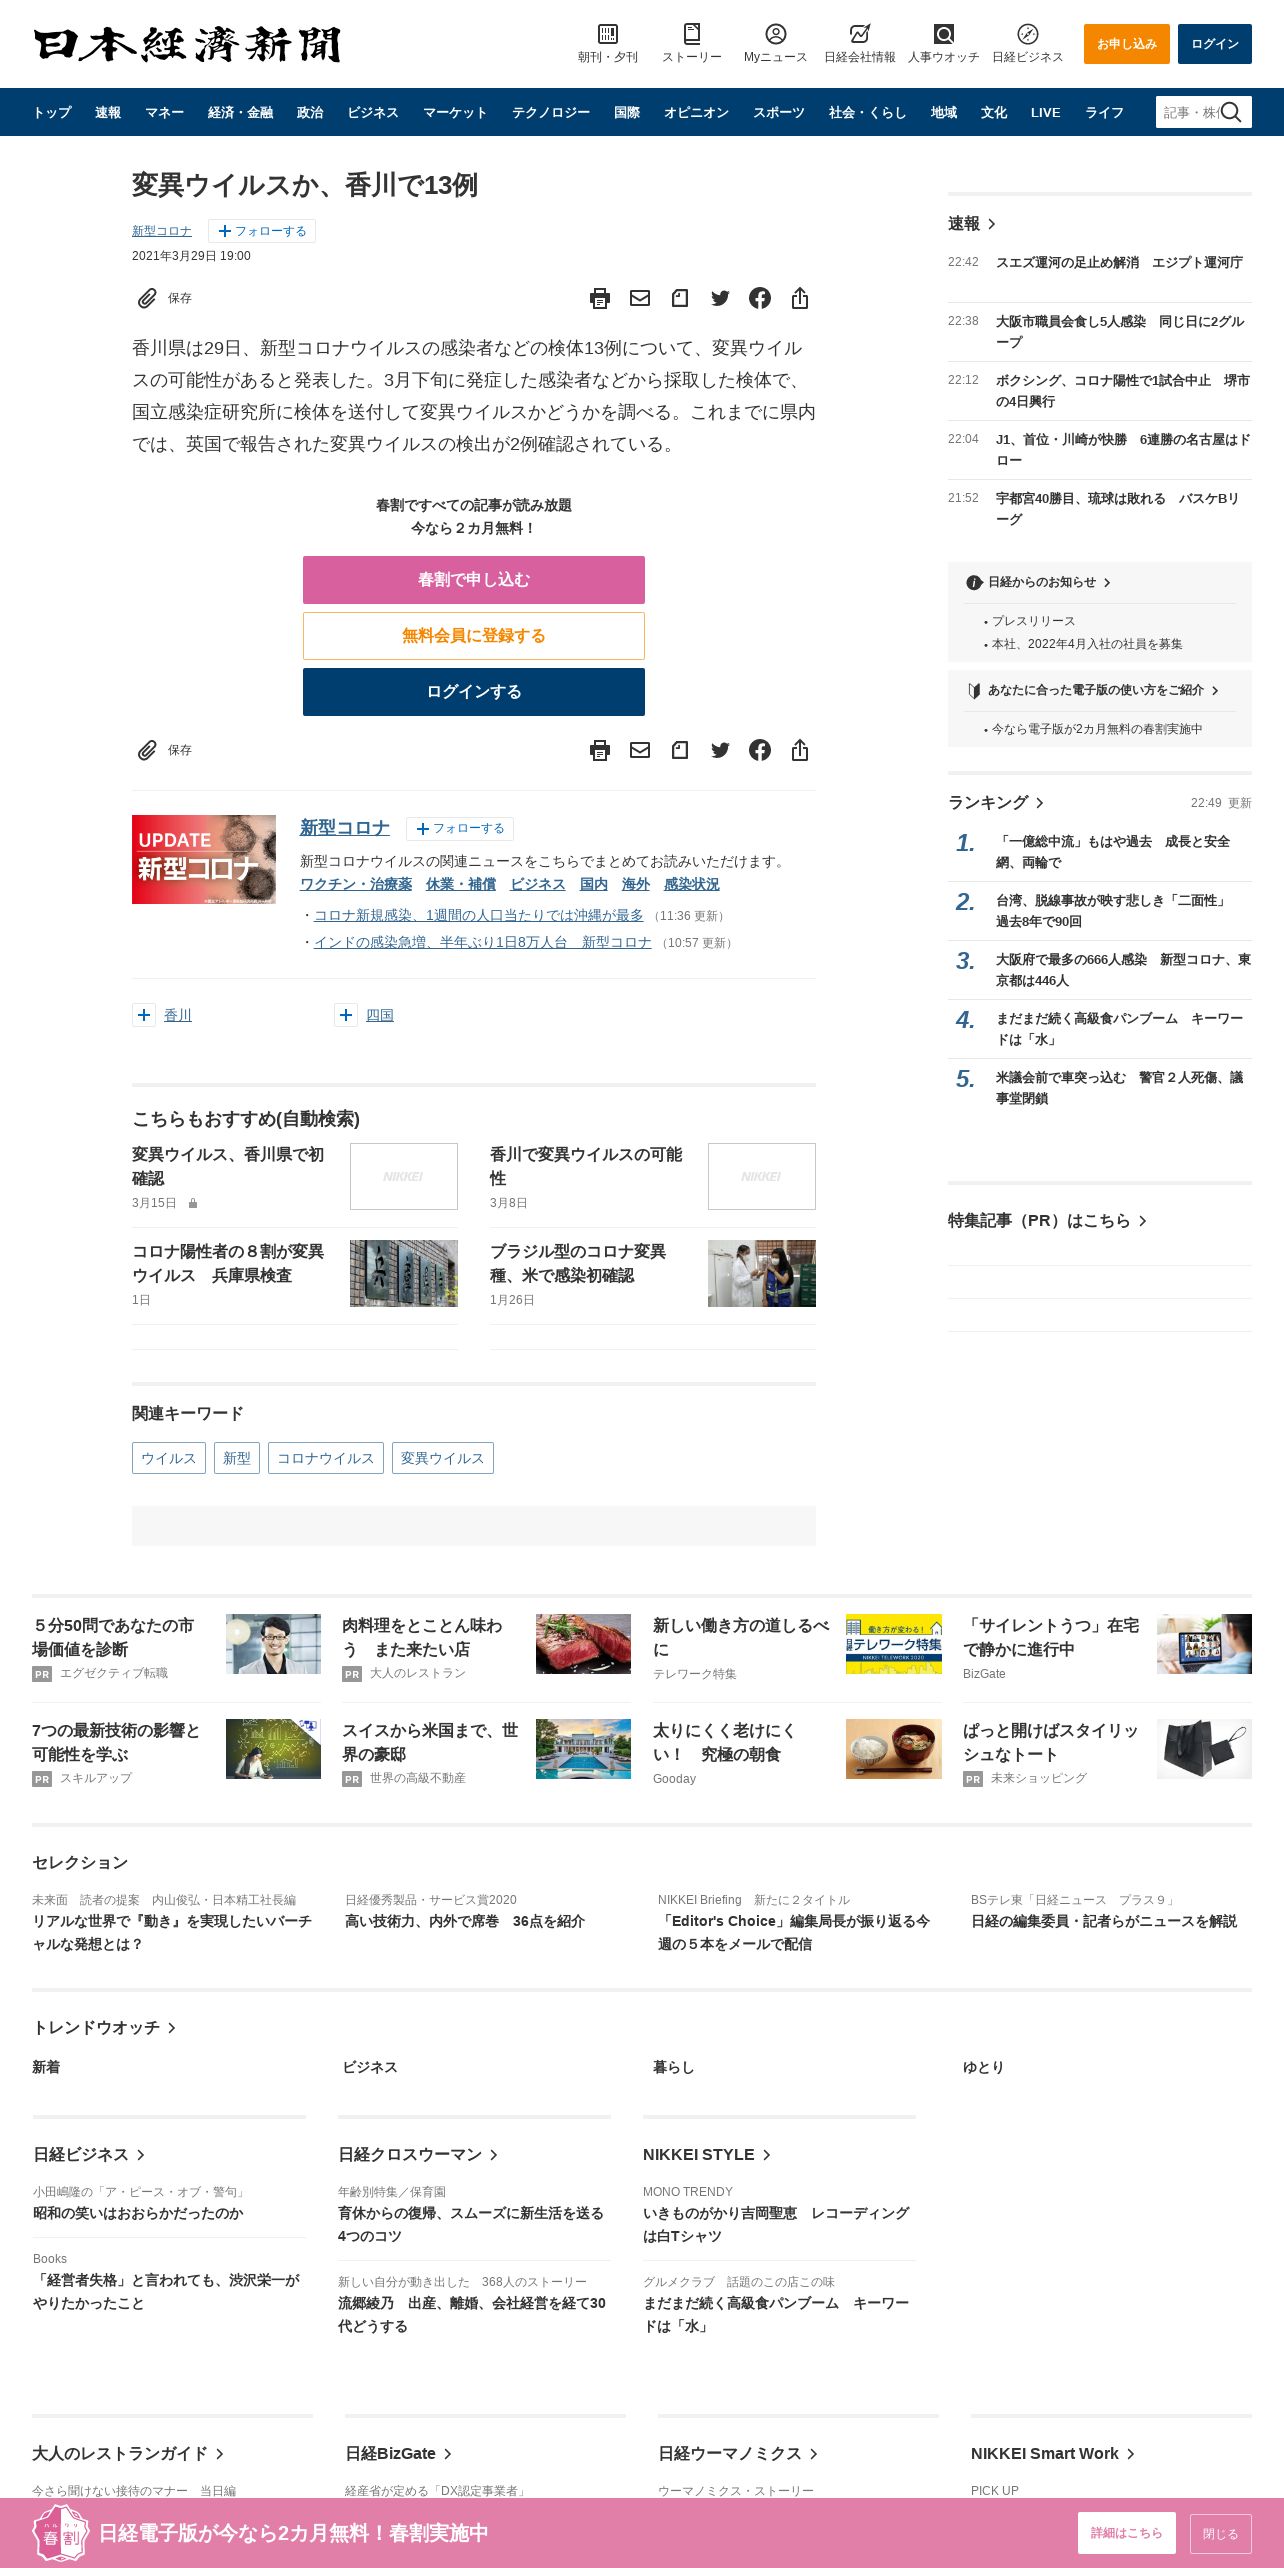The height and width of the screenshot is (2568, 1284).
Task: Expand NIKKEI STYLE section
Action: 767,2154
